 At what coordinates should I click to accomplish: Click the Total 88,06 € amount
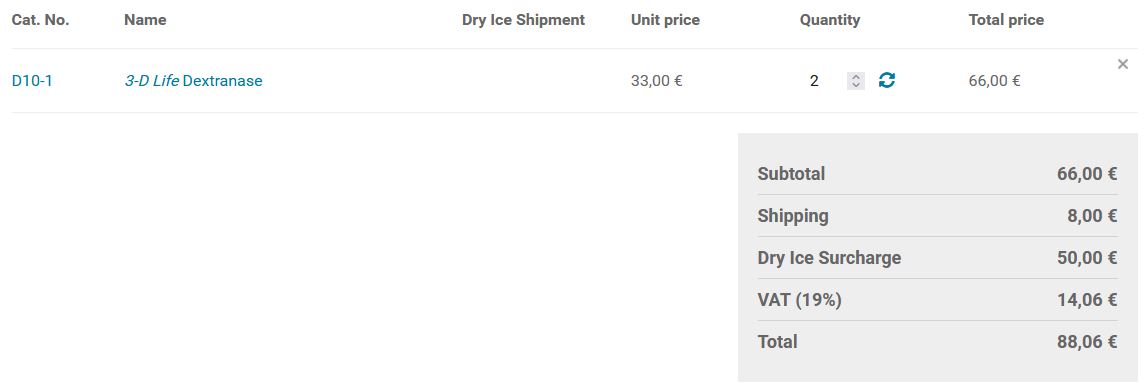[1087, 342]
